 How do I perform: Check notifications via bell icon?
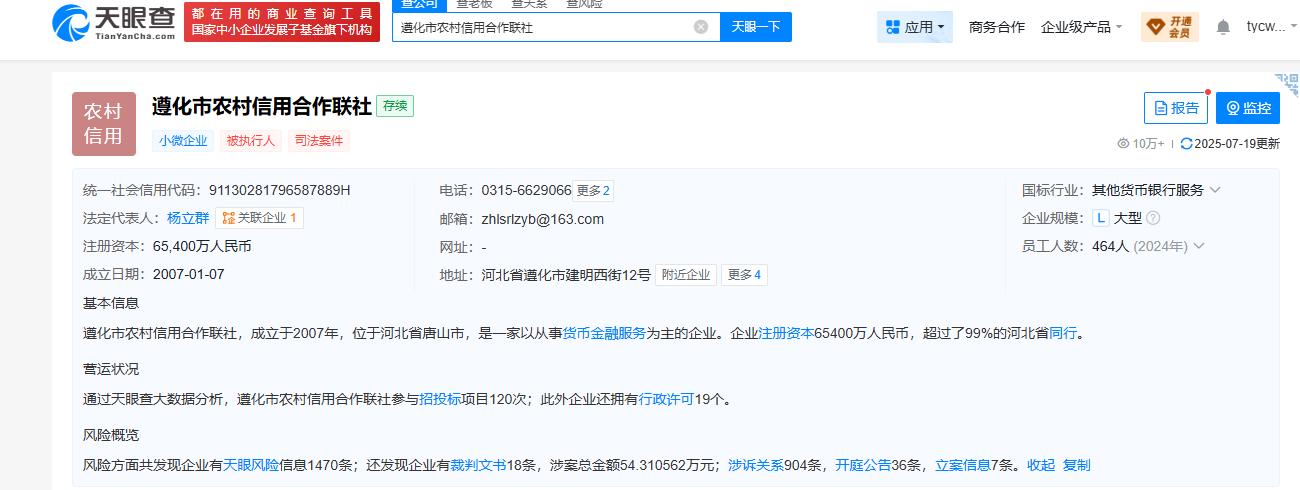pyautogui.click(x=1223, y=27)
